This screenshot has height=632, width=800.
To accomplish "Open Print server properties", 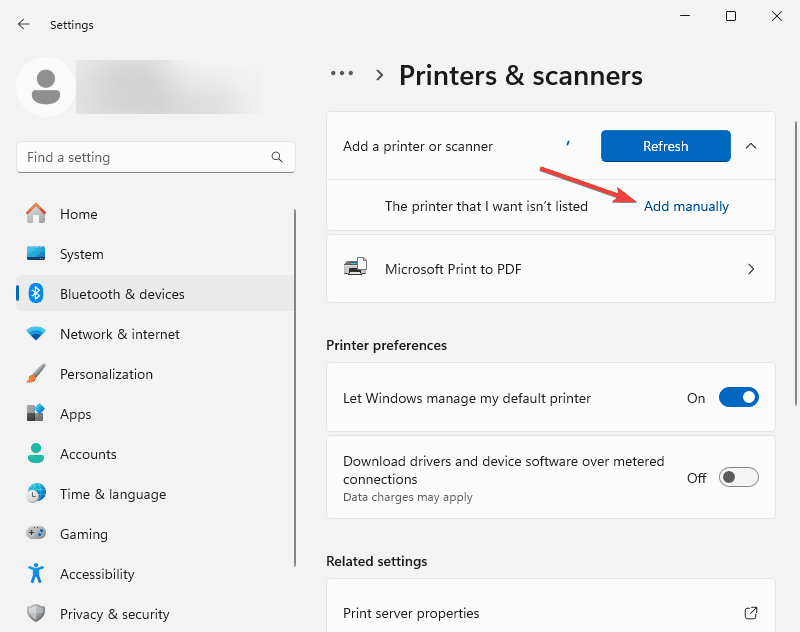I will (x=551, y=605).
